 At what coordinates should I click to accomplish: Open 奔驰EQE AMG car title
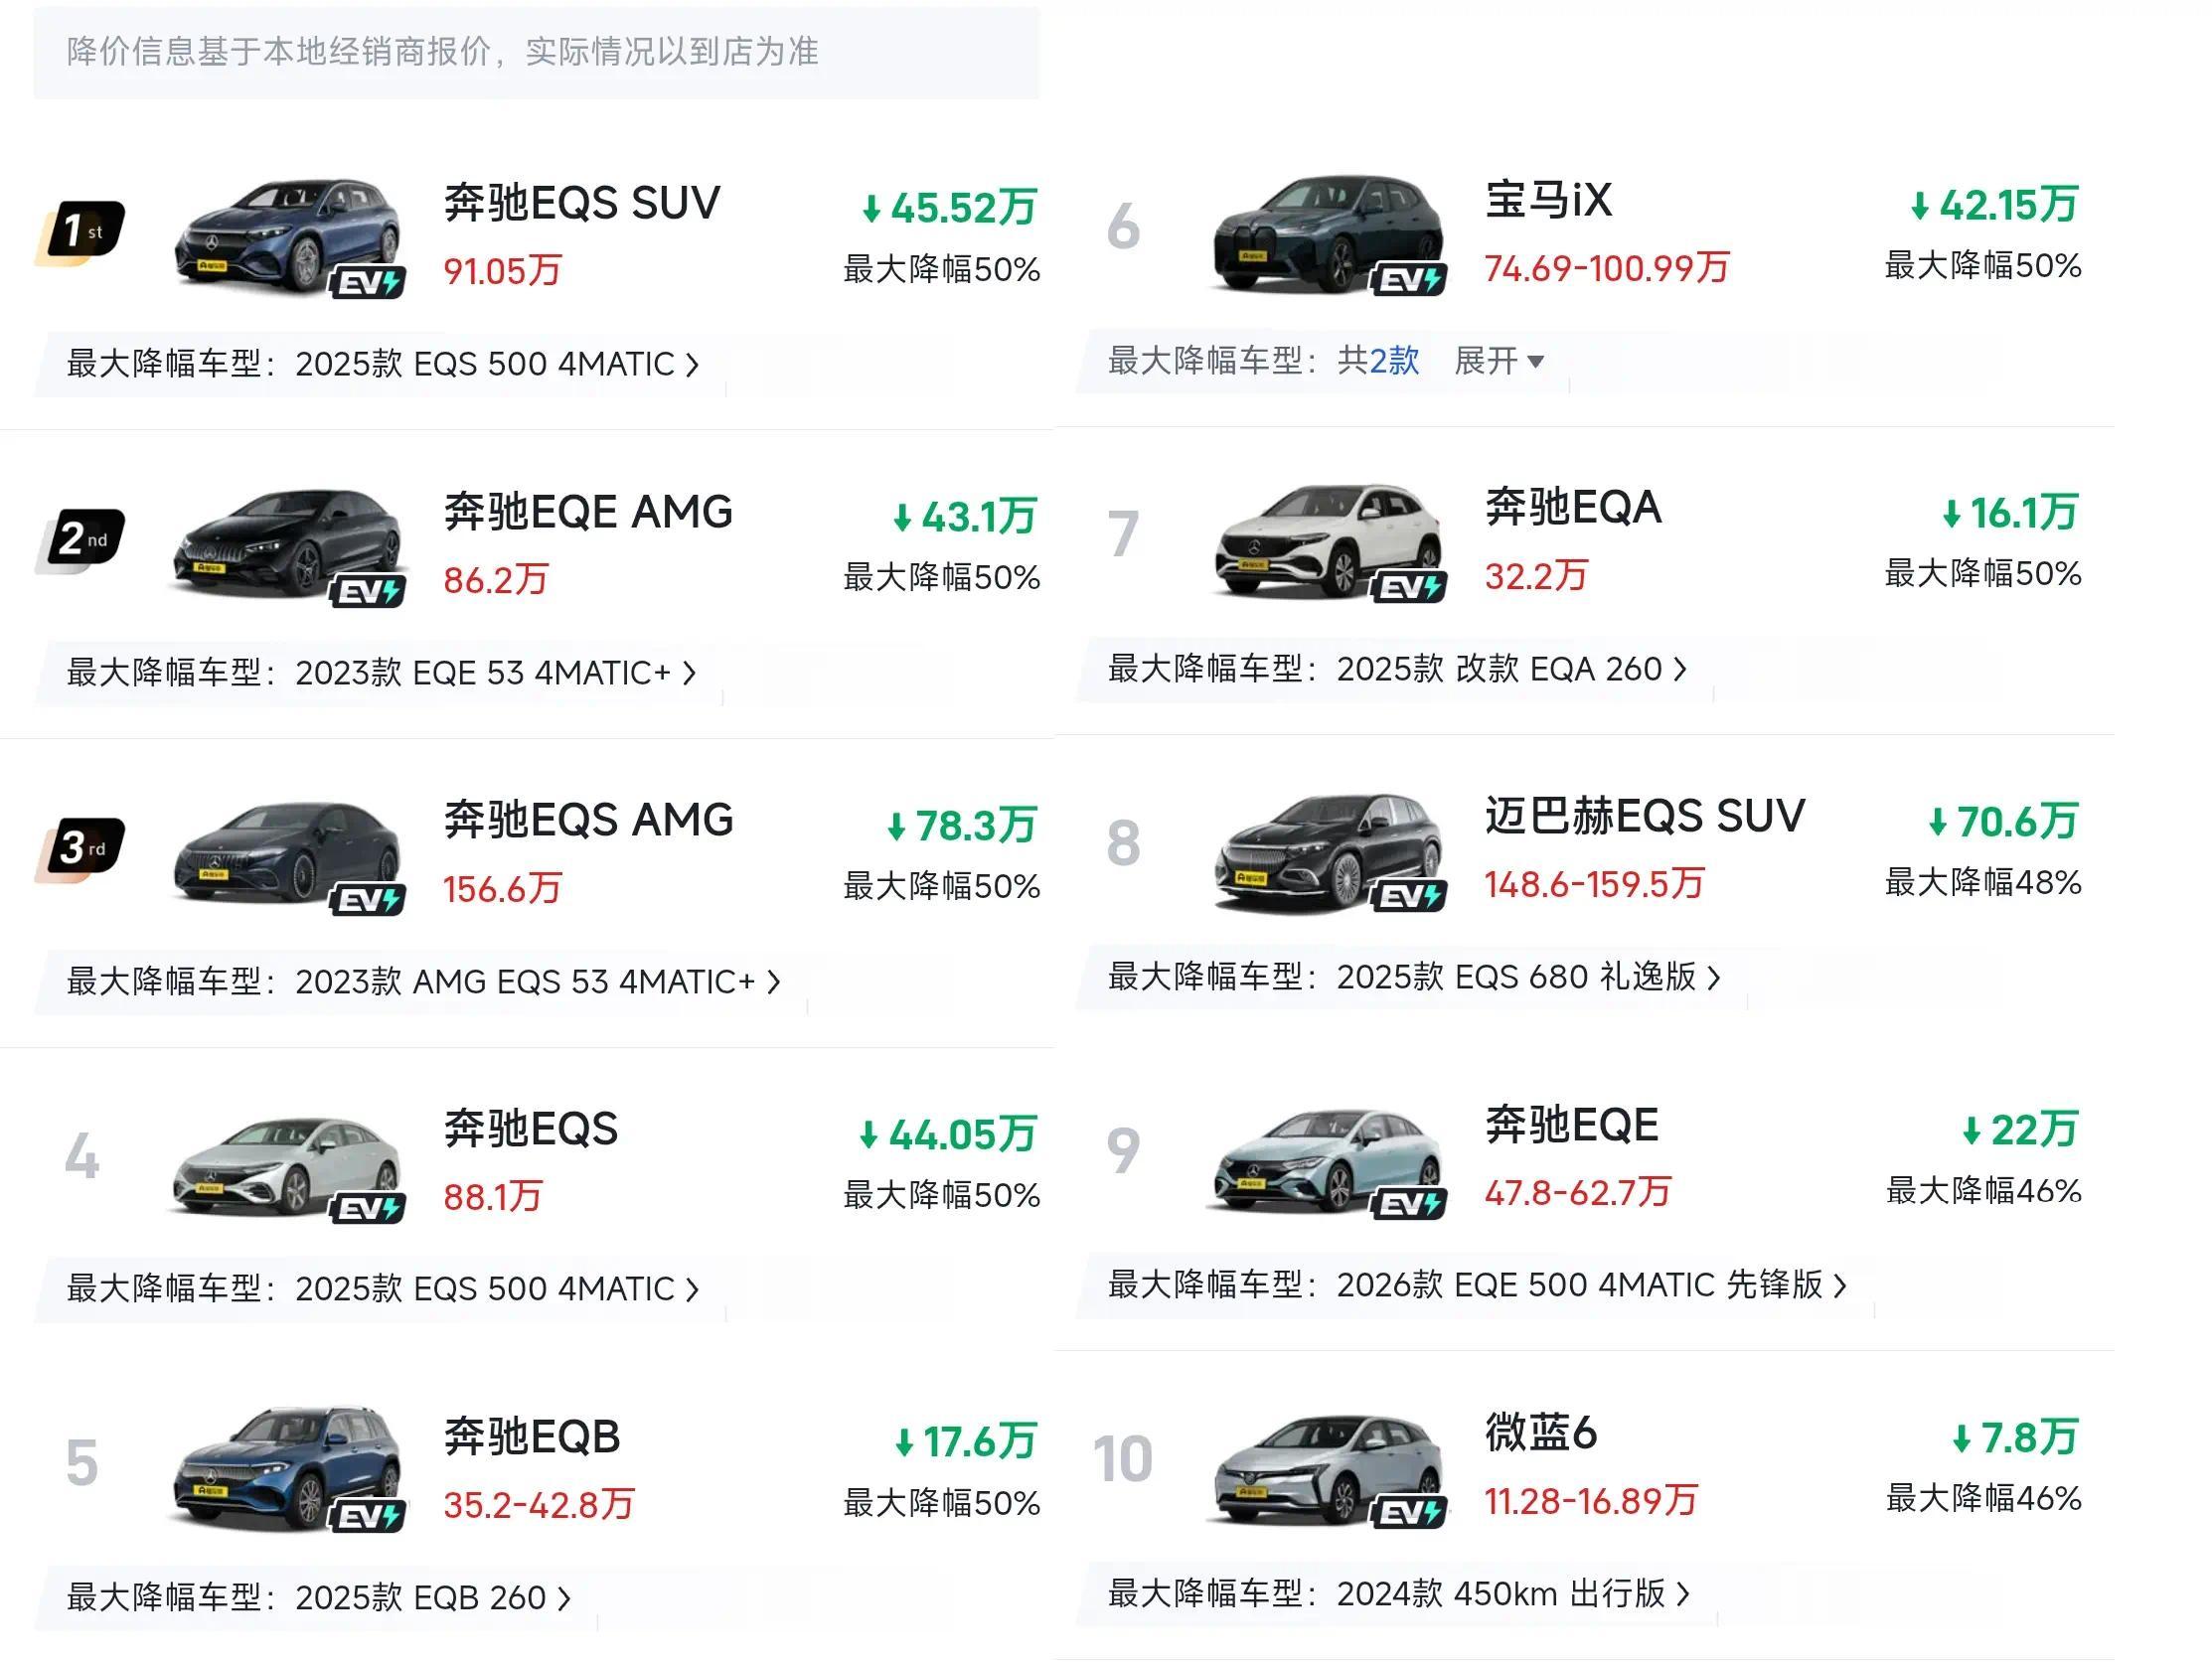(x=588, y=512)
